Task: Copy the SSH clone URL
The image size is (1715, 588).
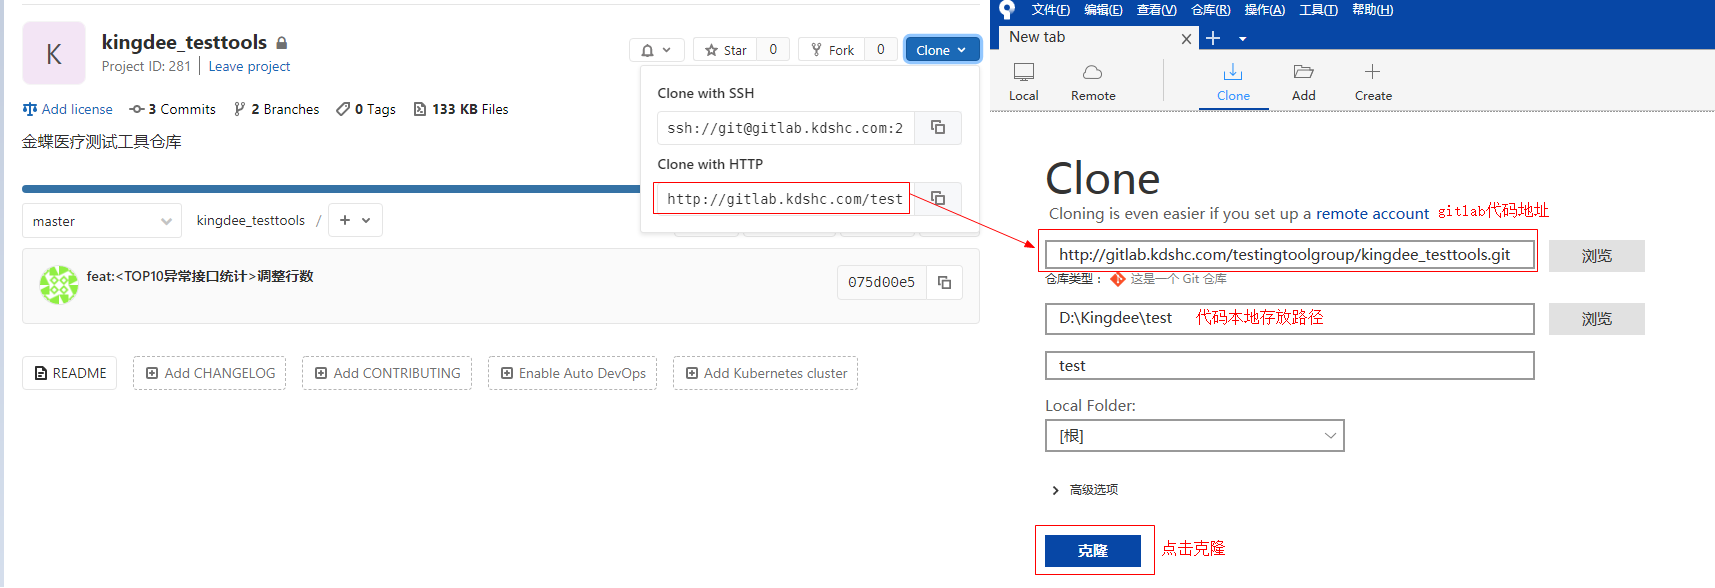Action: pos(938,127)
